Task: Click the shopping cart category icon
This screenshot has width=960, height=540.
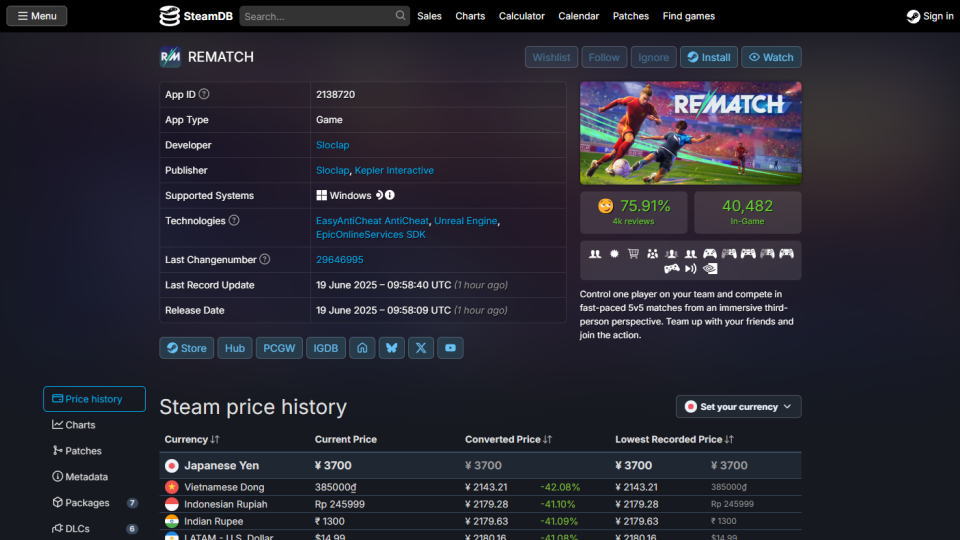Action: (x=633, y=253)
